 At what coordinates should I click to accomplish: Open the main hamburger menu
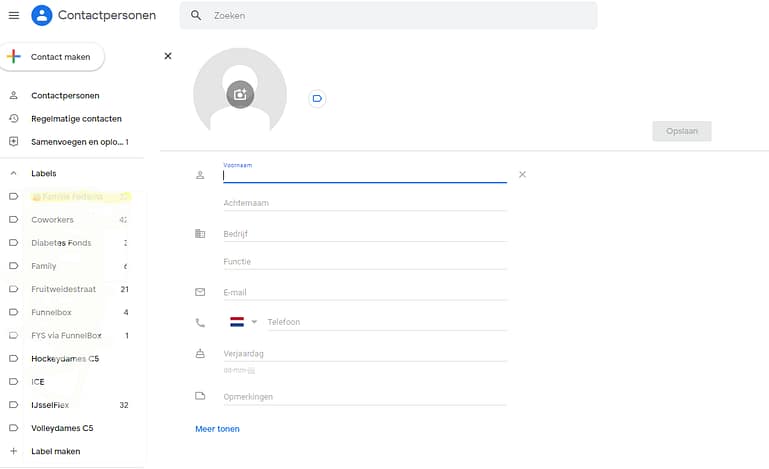(14, 15)
